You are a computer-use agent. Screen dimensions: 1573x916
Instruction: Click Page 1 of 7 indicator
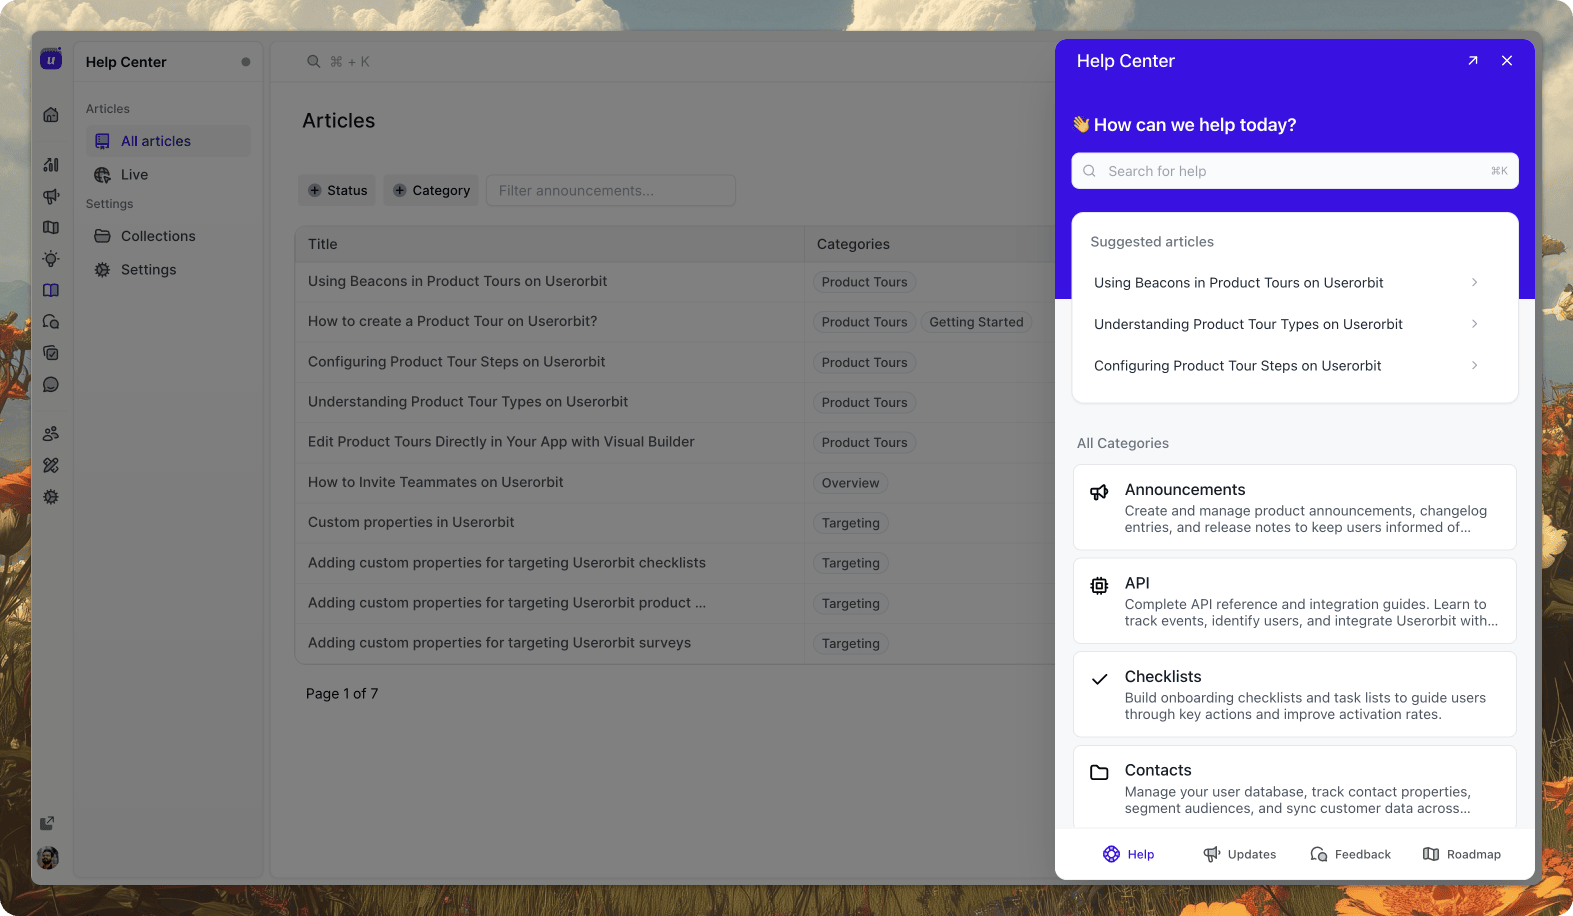pos(342,694)
